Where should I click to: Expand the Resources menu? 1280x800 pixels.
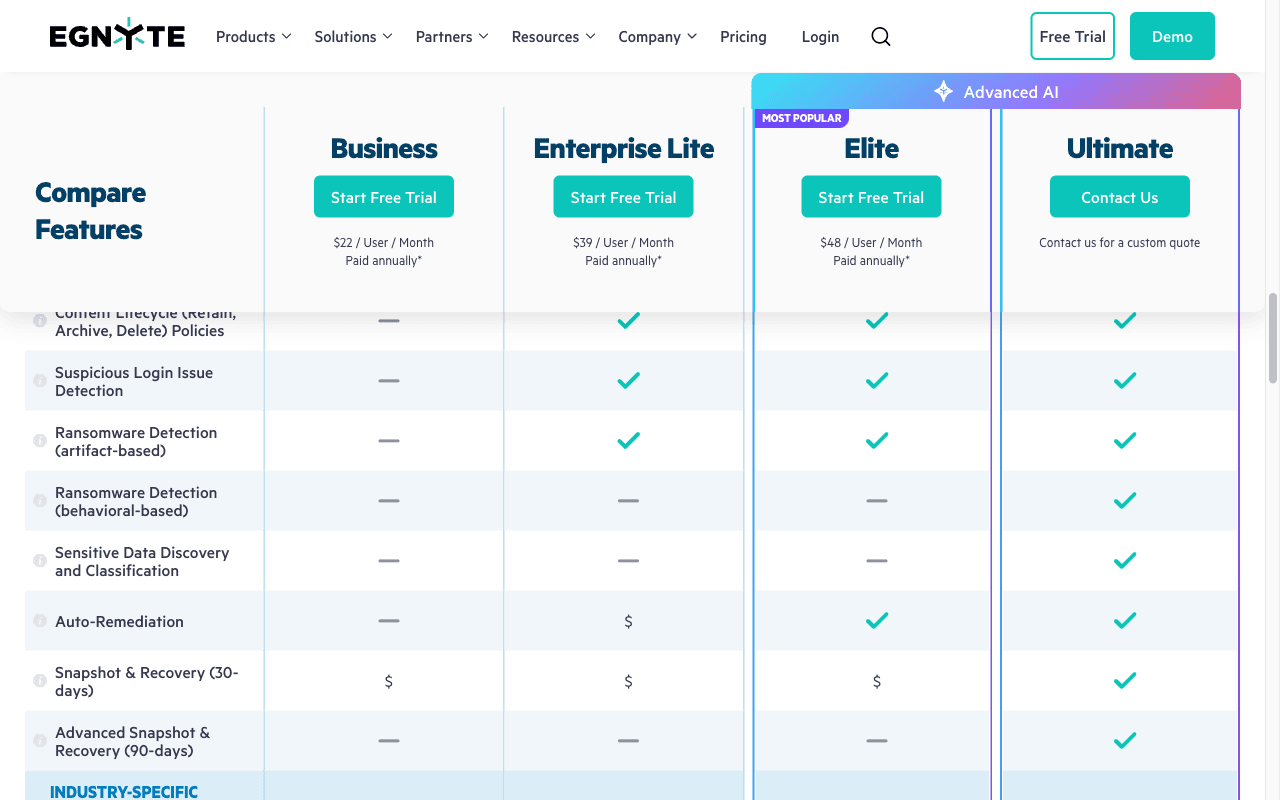[553, 37]
